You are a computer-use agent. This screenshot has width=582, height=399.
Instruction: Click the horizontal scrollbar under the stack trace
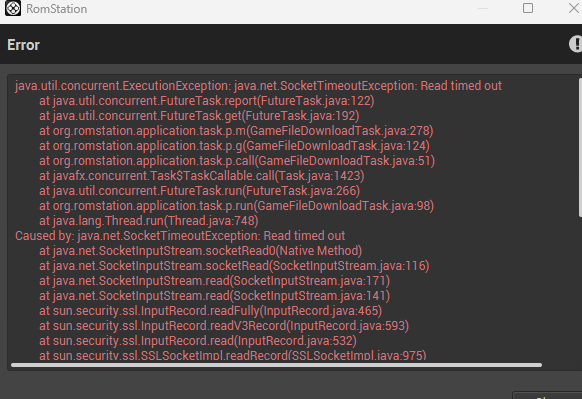pos(277,365)
